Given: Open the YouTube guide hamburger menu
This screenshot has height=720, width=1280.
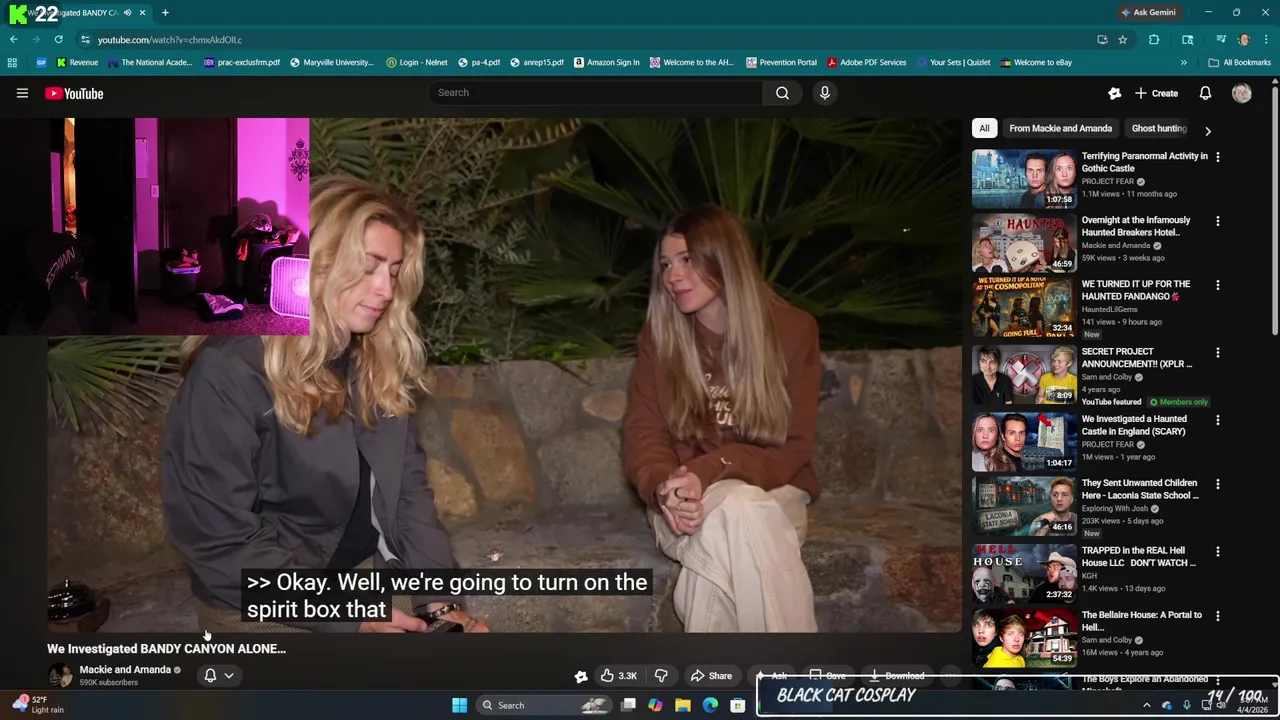Looking at the screenshot, I should (x=22, y=93).
